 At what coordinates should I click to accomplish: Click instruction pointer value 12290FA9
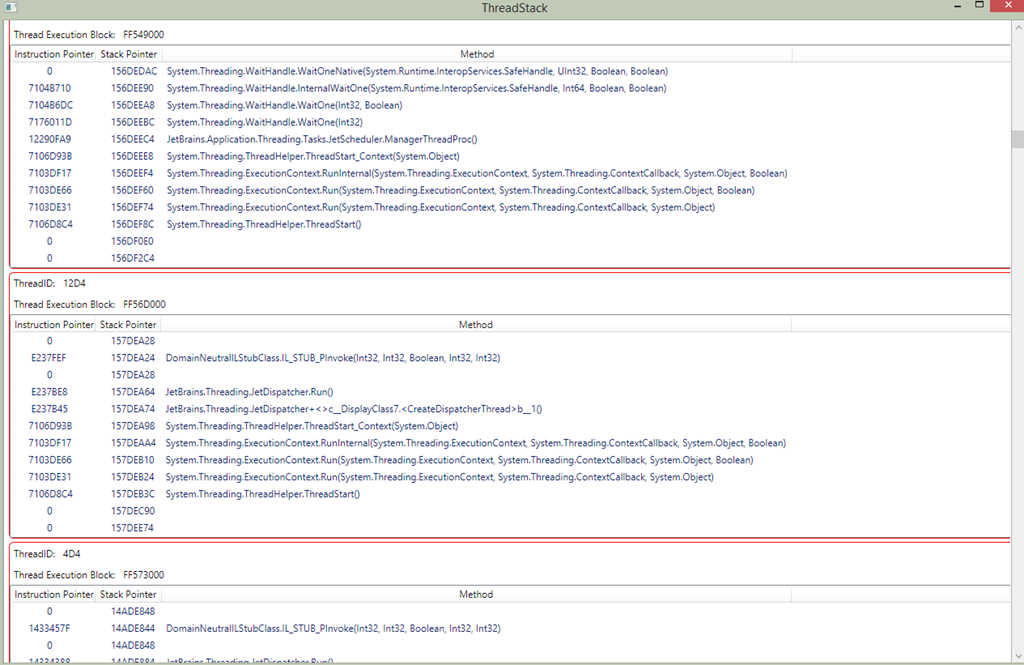coord(50,139)
